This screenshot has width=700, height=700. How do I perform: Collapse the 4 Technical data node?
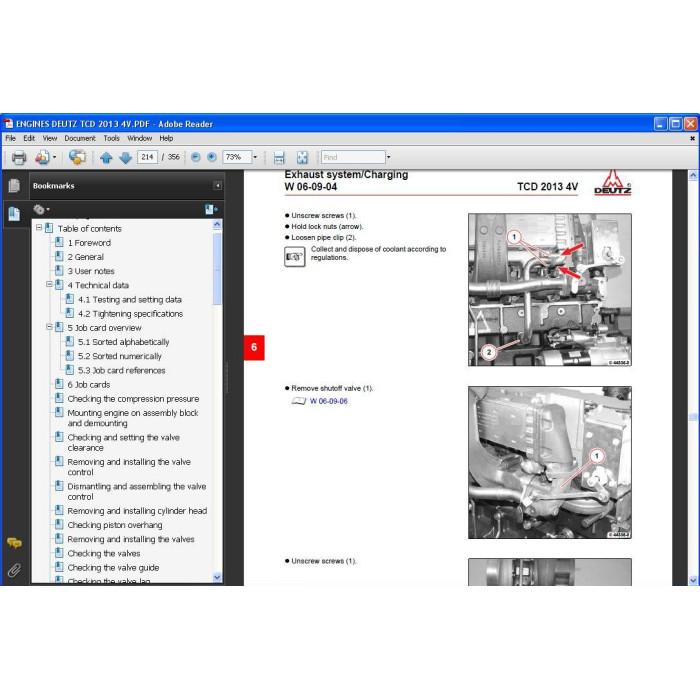click(50, 284)
